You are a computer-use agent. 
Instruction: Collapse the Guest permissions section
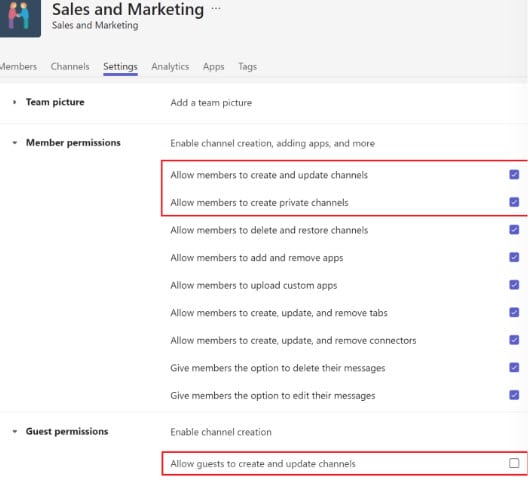click(x=14, y=431)
